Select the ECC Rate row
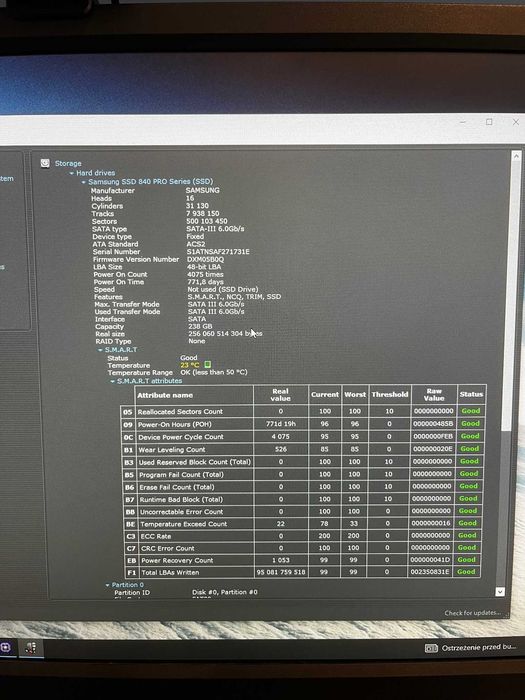 point(302,535)
